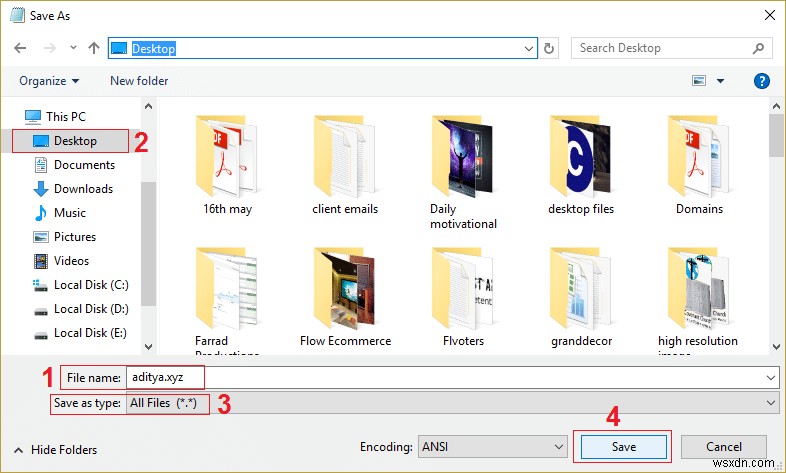Open the Organize menu

[49, 81]
